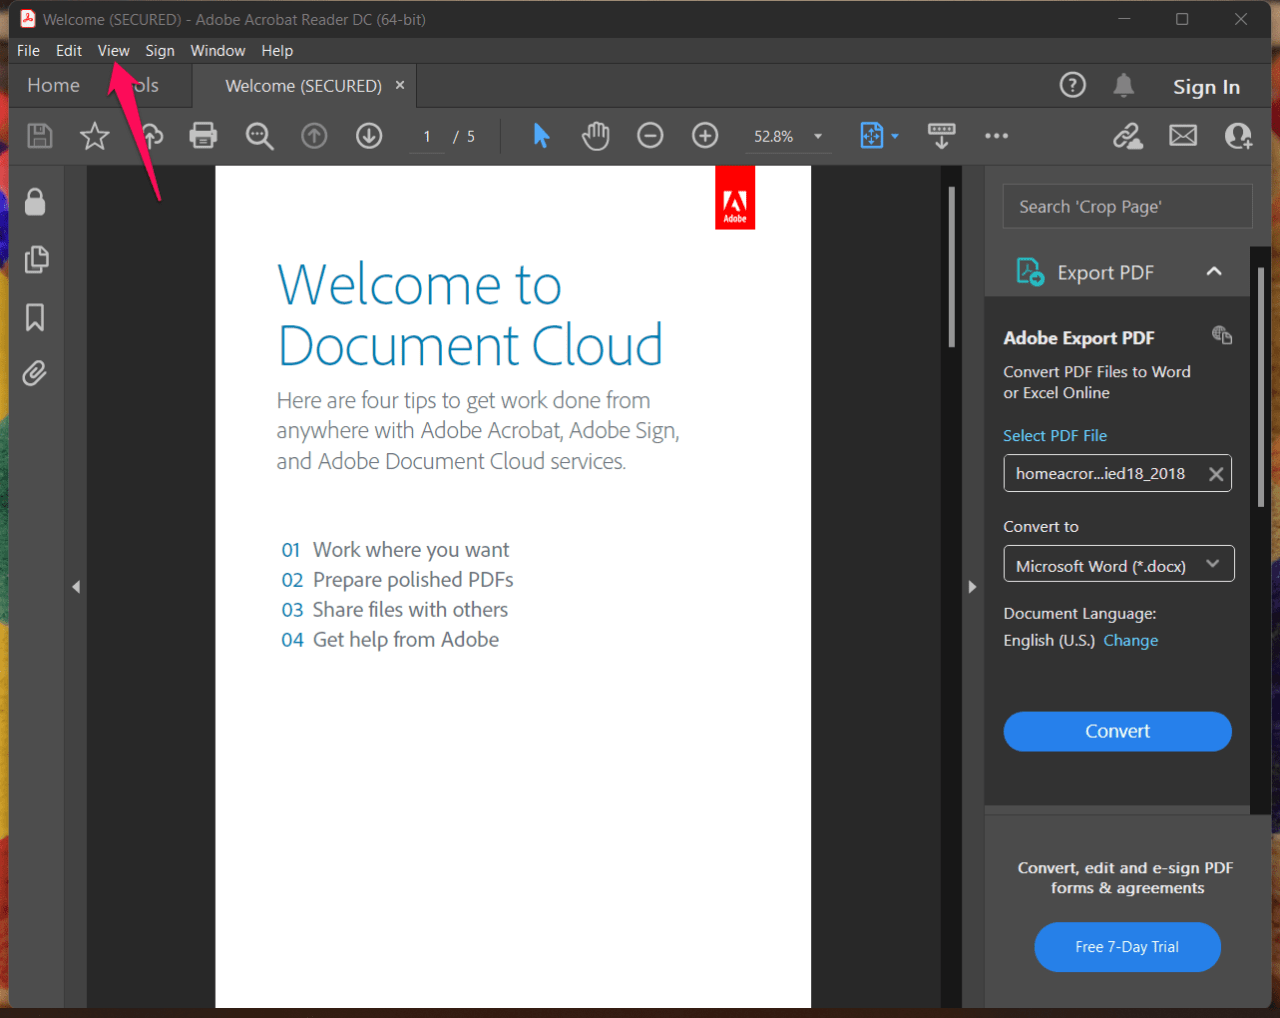This screenshot has width=1280, height=1018.
Task: Open the View menu
Action: pos(113,50)
